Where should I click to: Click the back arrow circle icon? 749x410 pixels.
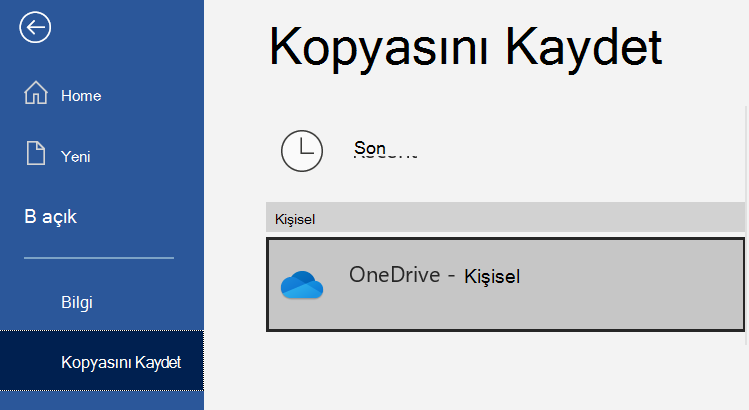[x=35, y=27]
